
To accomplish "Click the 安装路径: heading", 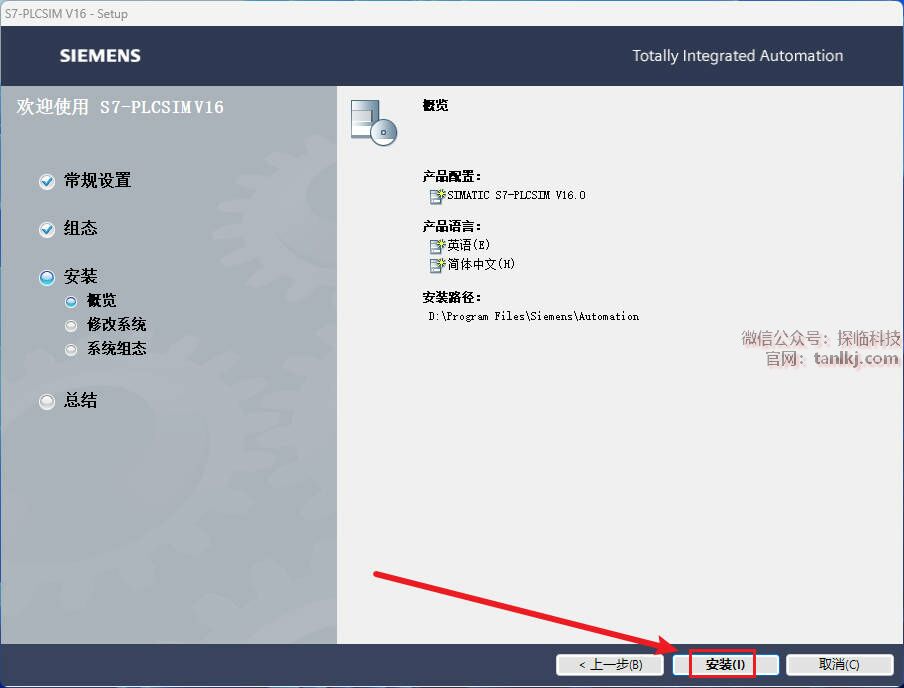I will tap(451, 297).
